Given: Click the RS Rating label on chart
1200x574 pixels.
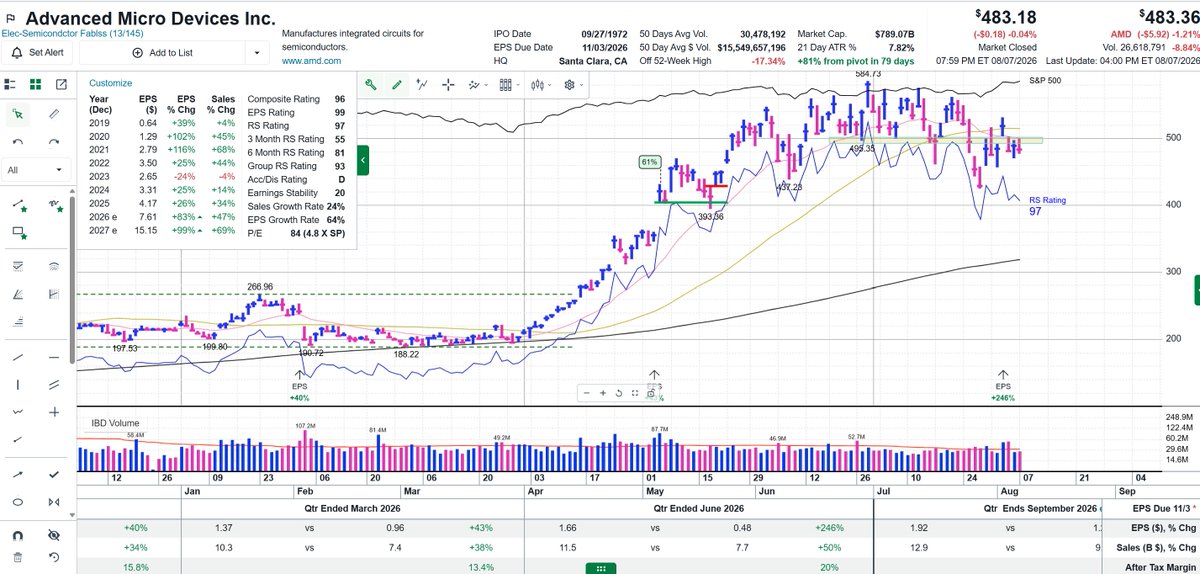Looking at the screenshot, I should point(1046,200).
